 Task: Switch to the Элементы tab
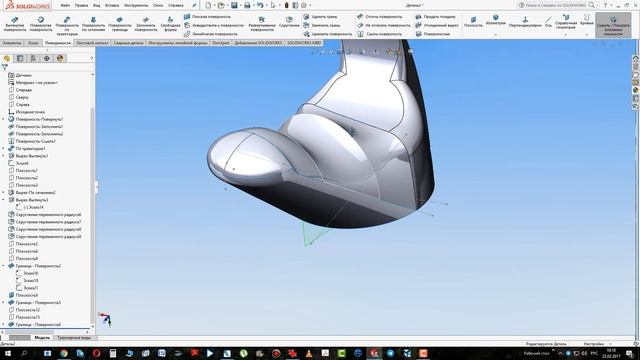[12, 43]
